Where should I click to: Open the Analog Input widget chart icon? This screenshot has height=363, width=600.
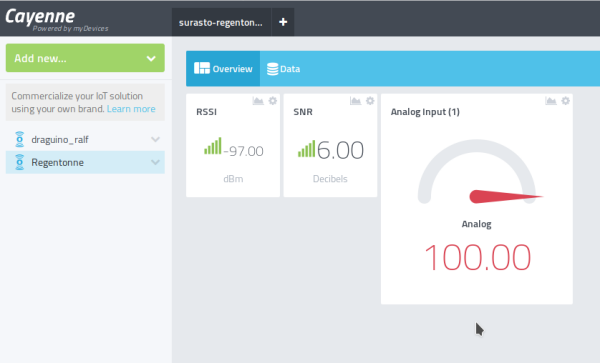tap(551, 101)
